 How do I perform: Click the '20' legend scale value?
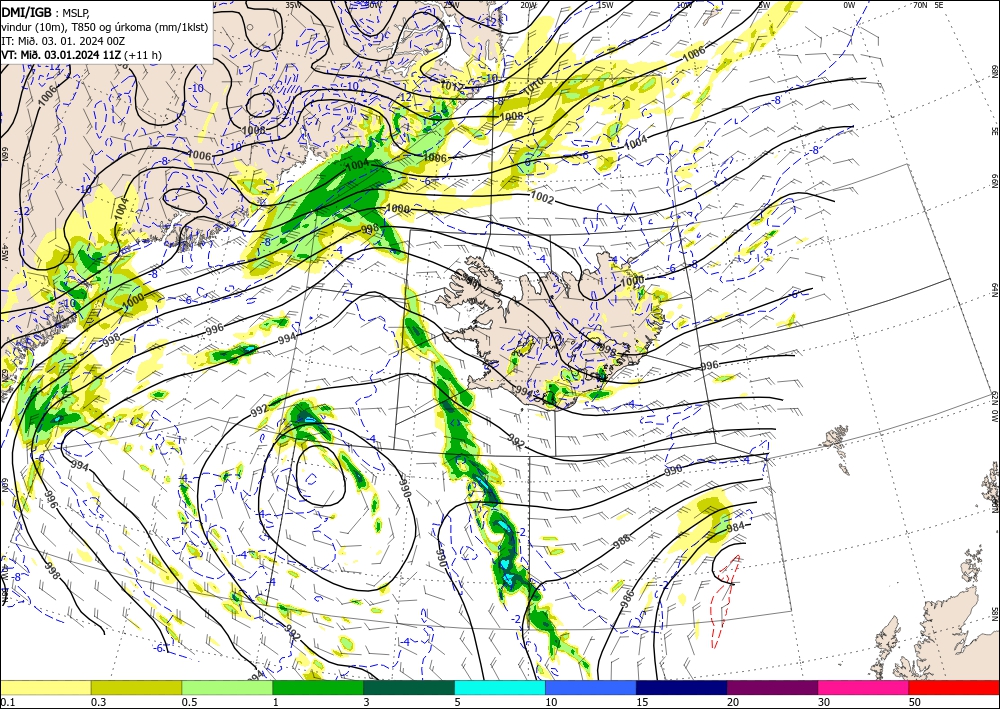pos(733,702)
